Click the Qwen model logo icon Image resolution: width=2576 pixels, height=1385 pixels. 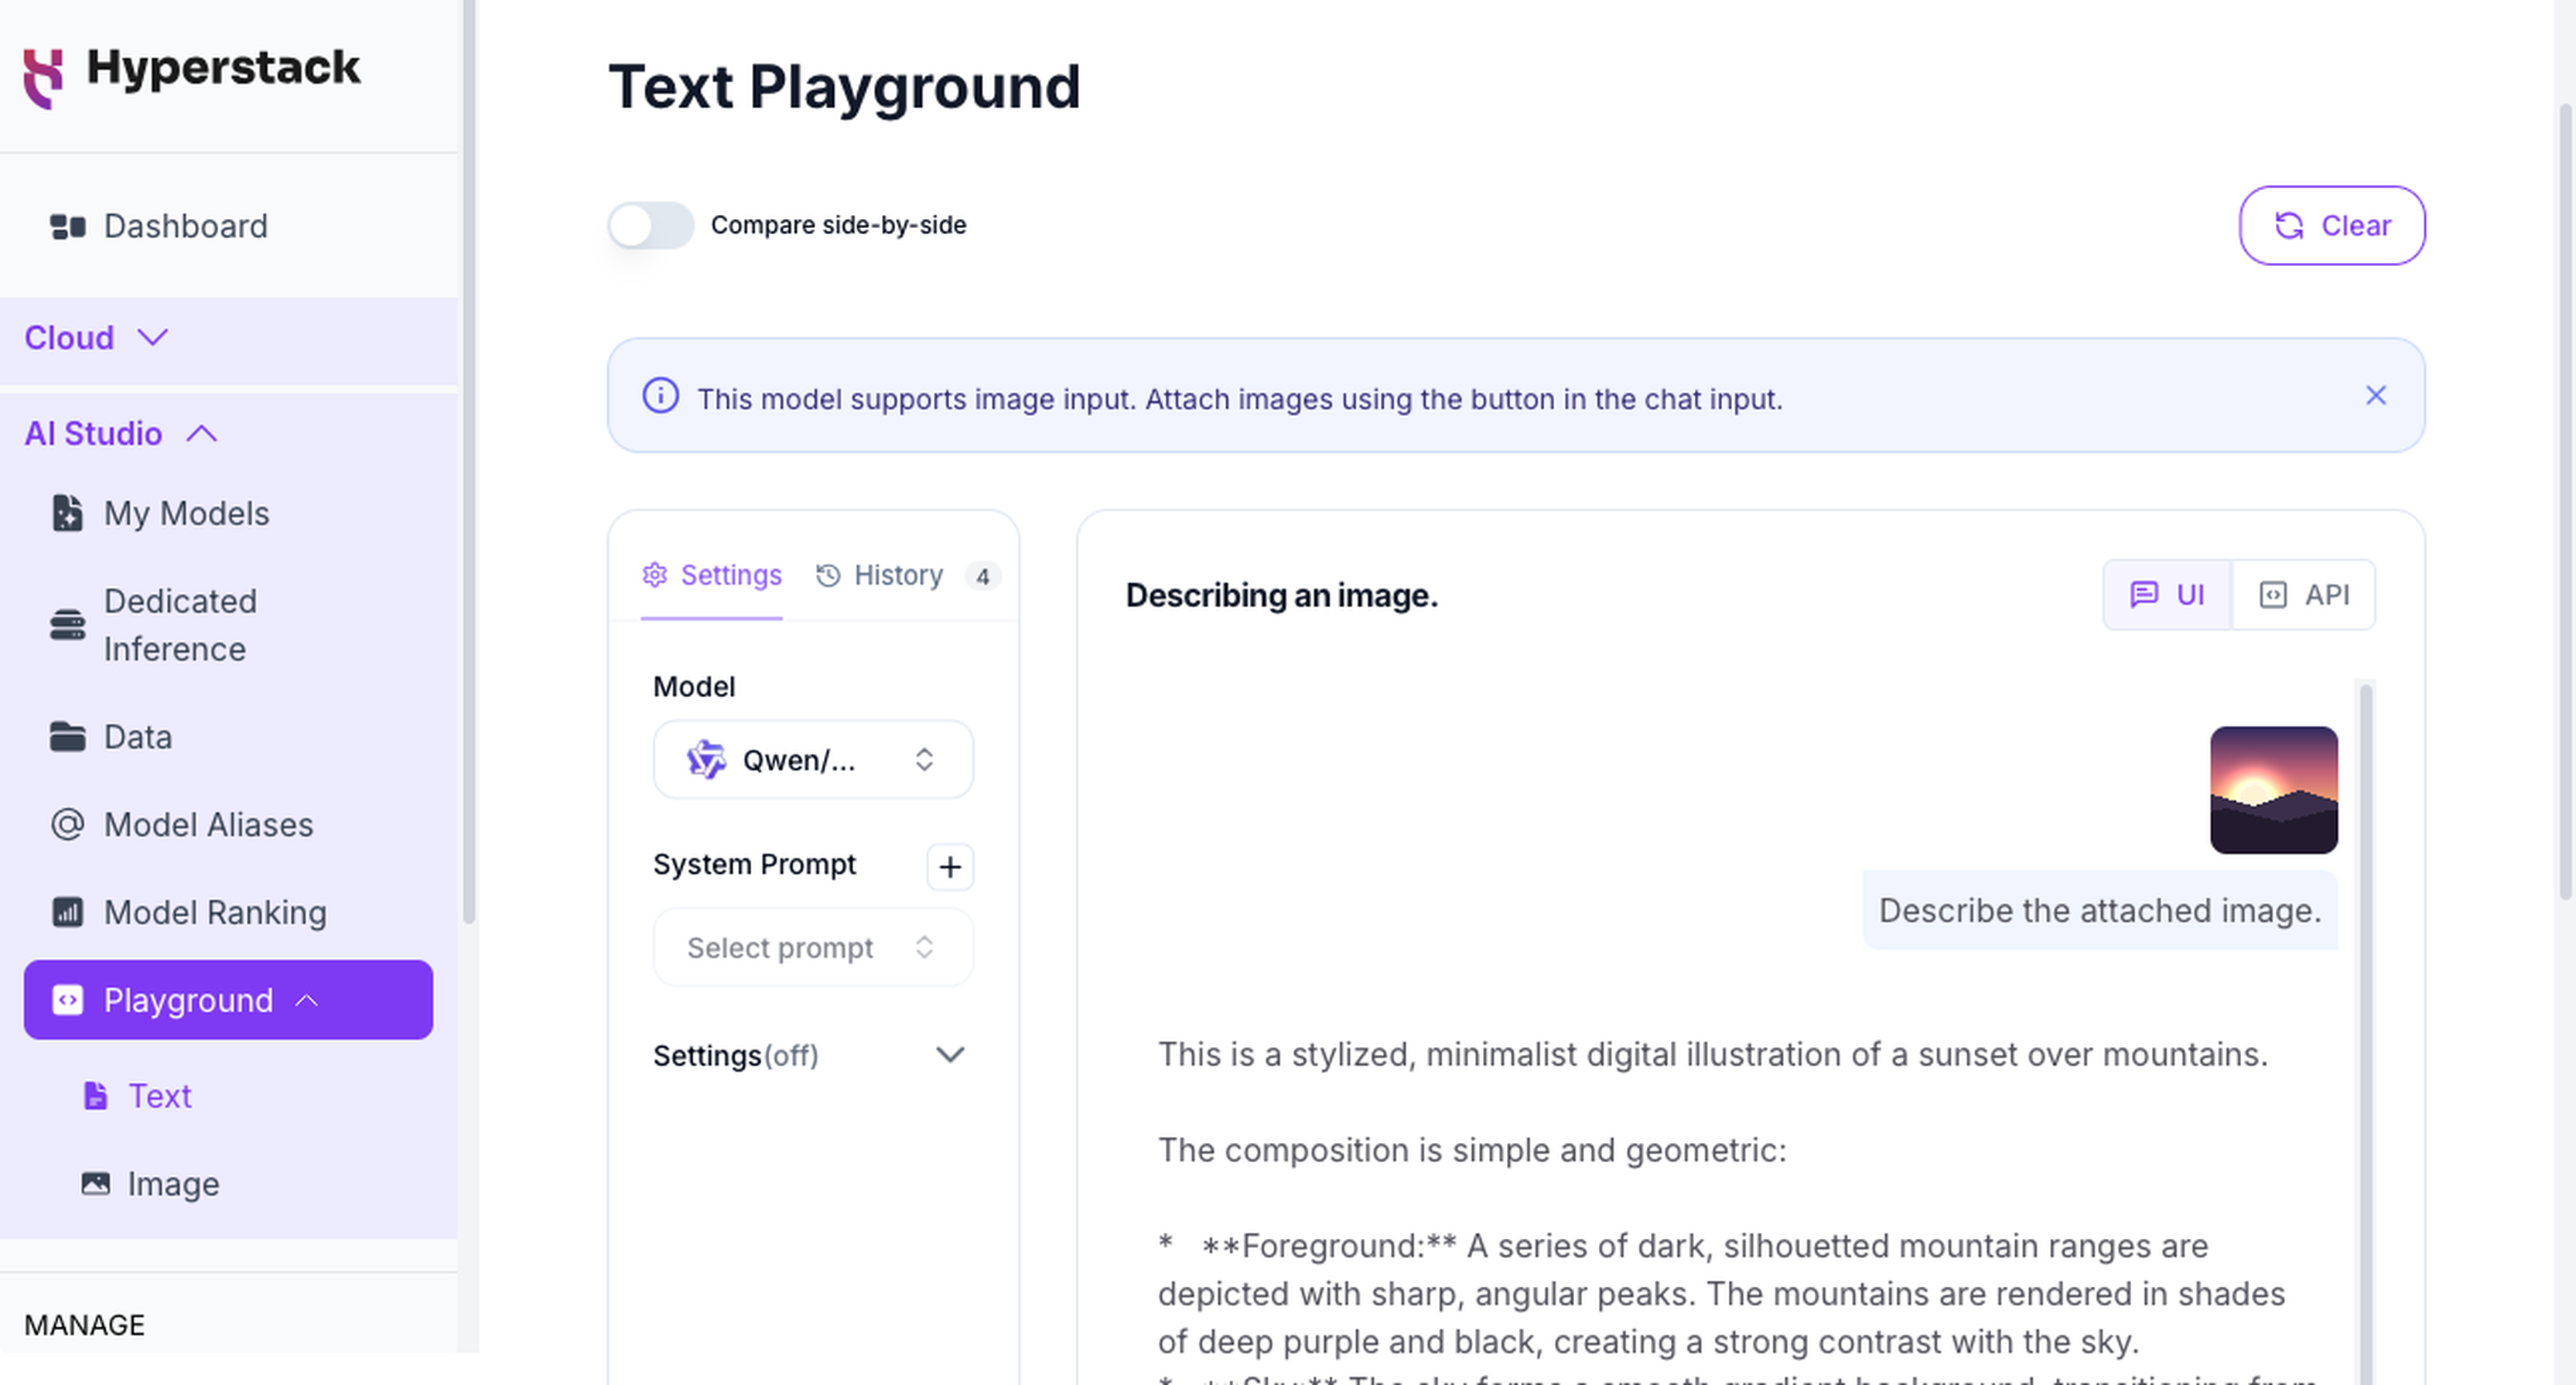coord(706,760)
